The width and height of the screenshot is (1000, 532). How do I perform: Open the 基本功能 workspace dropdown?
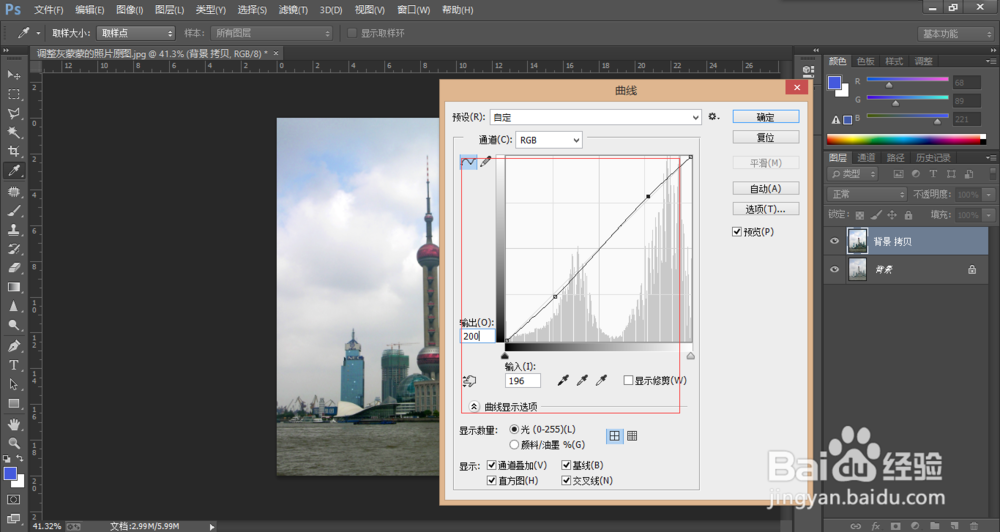coord(955,34)
